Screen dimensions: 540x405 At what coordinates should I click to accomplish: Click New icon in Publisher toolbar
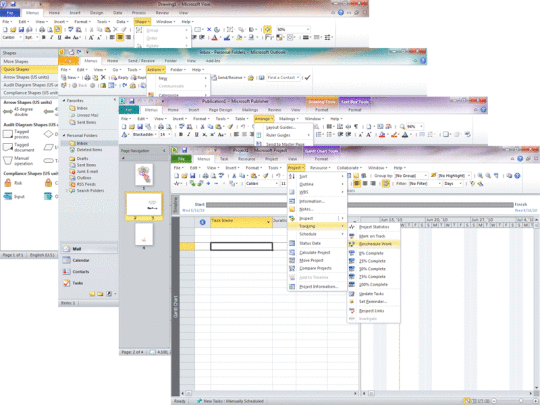(x=124, y=127)
